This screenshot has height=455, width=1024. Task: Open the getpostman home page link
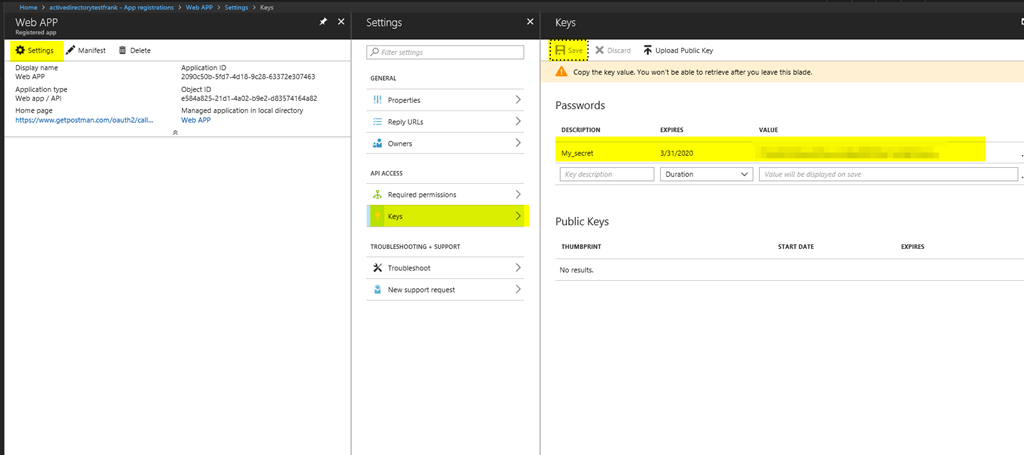(85, 120)
